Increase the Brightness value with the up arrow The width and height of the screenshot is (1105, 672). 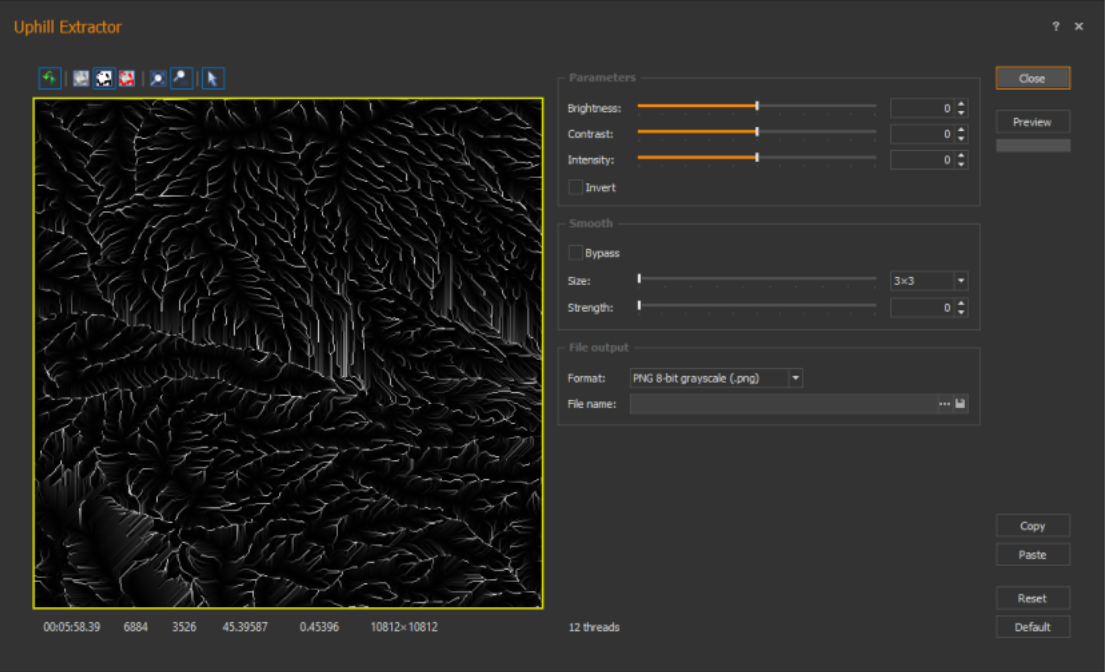pos(961,104)
